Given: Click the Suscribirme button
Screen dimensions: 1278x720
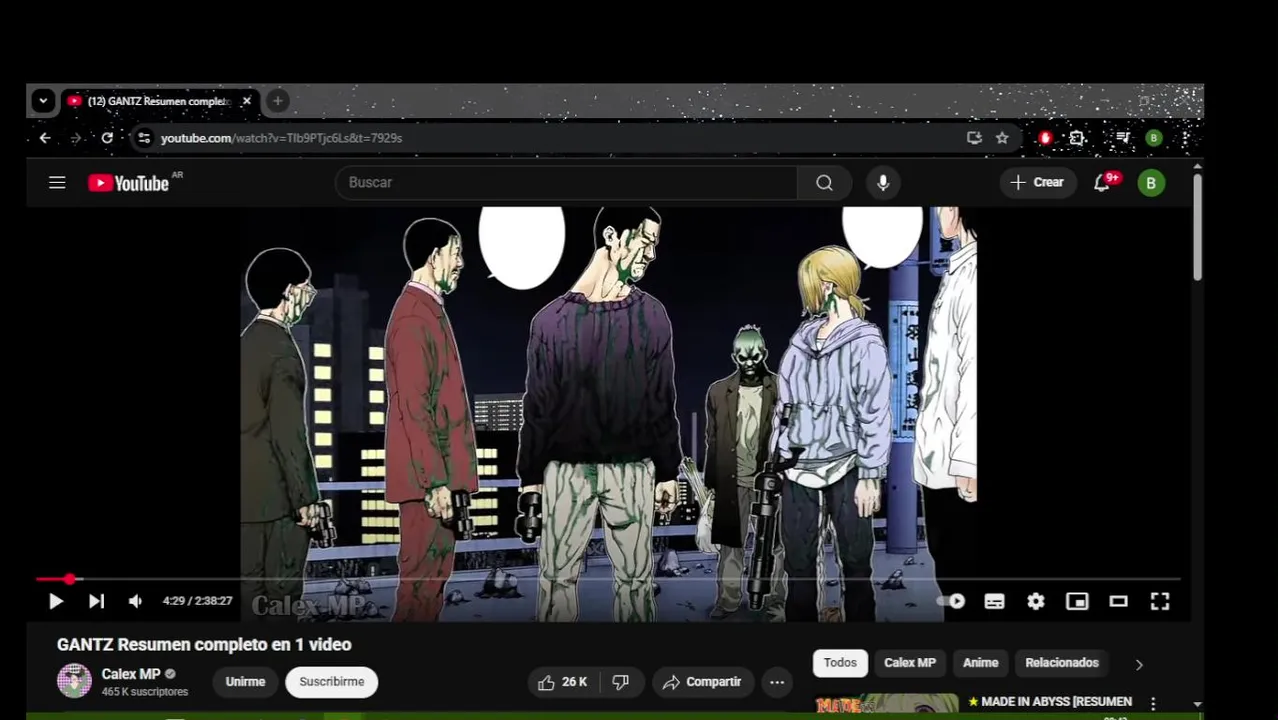Looking at the screenshot, I should 331,682.
